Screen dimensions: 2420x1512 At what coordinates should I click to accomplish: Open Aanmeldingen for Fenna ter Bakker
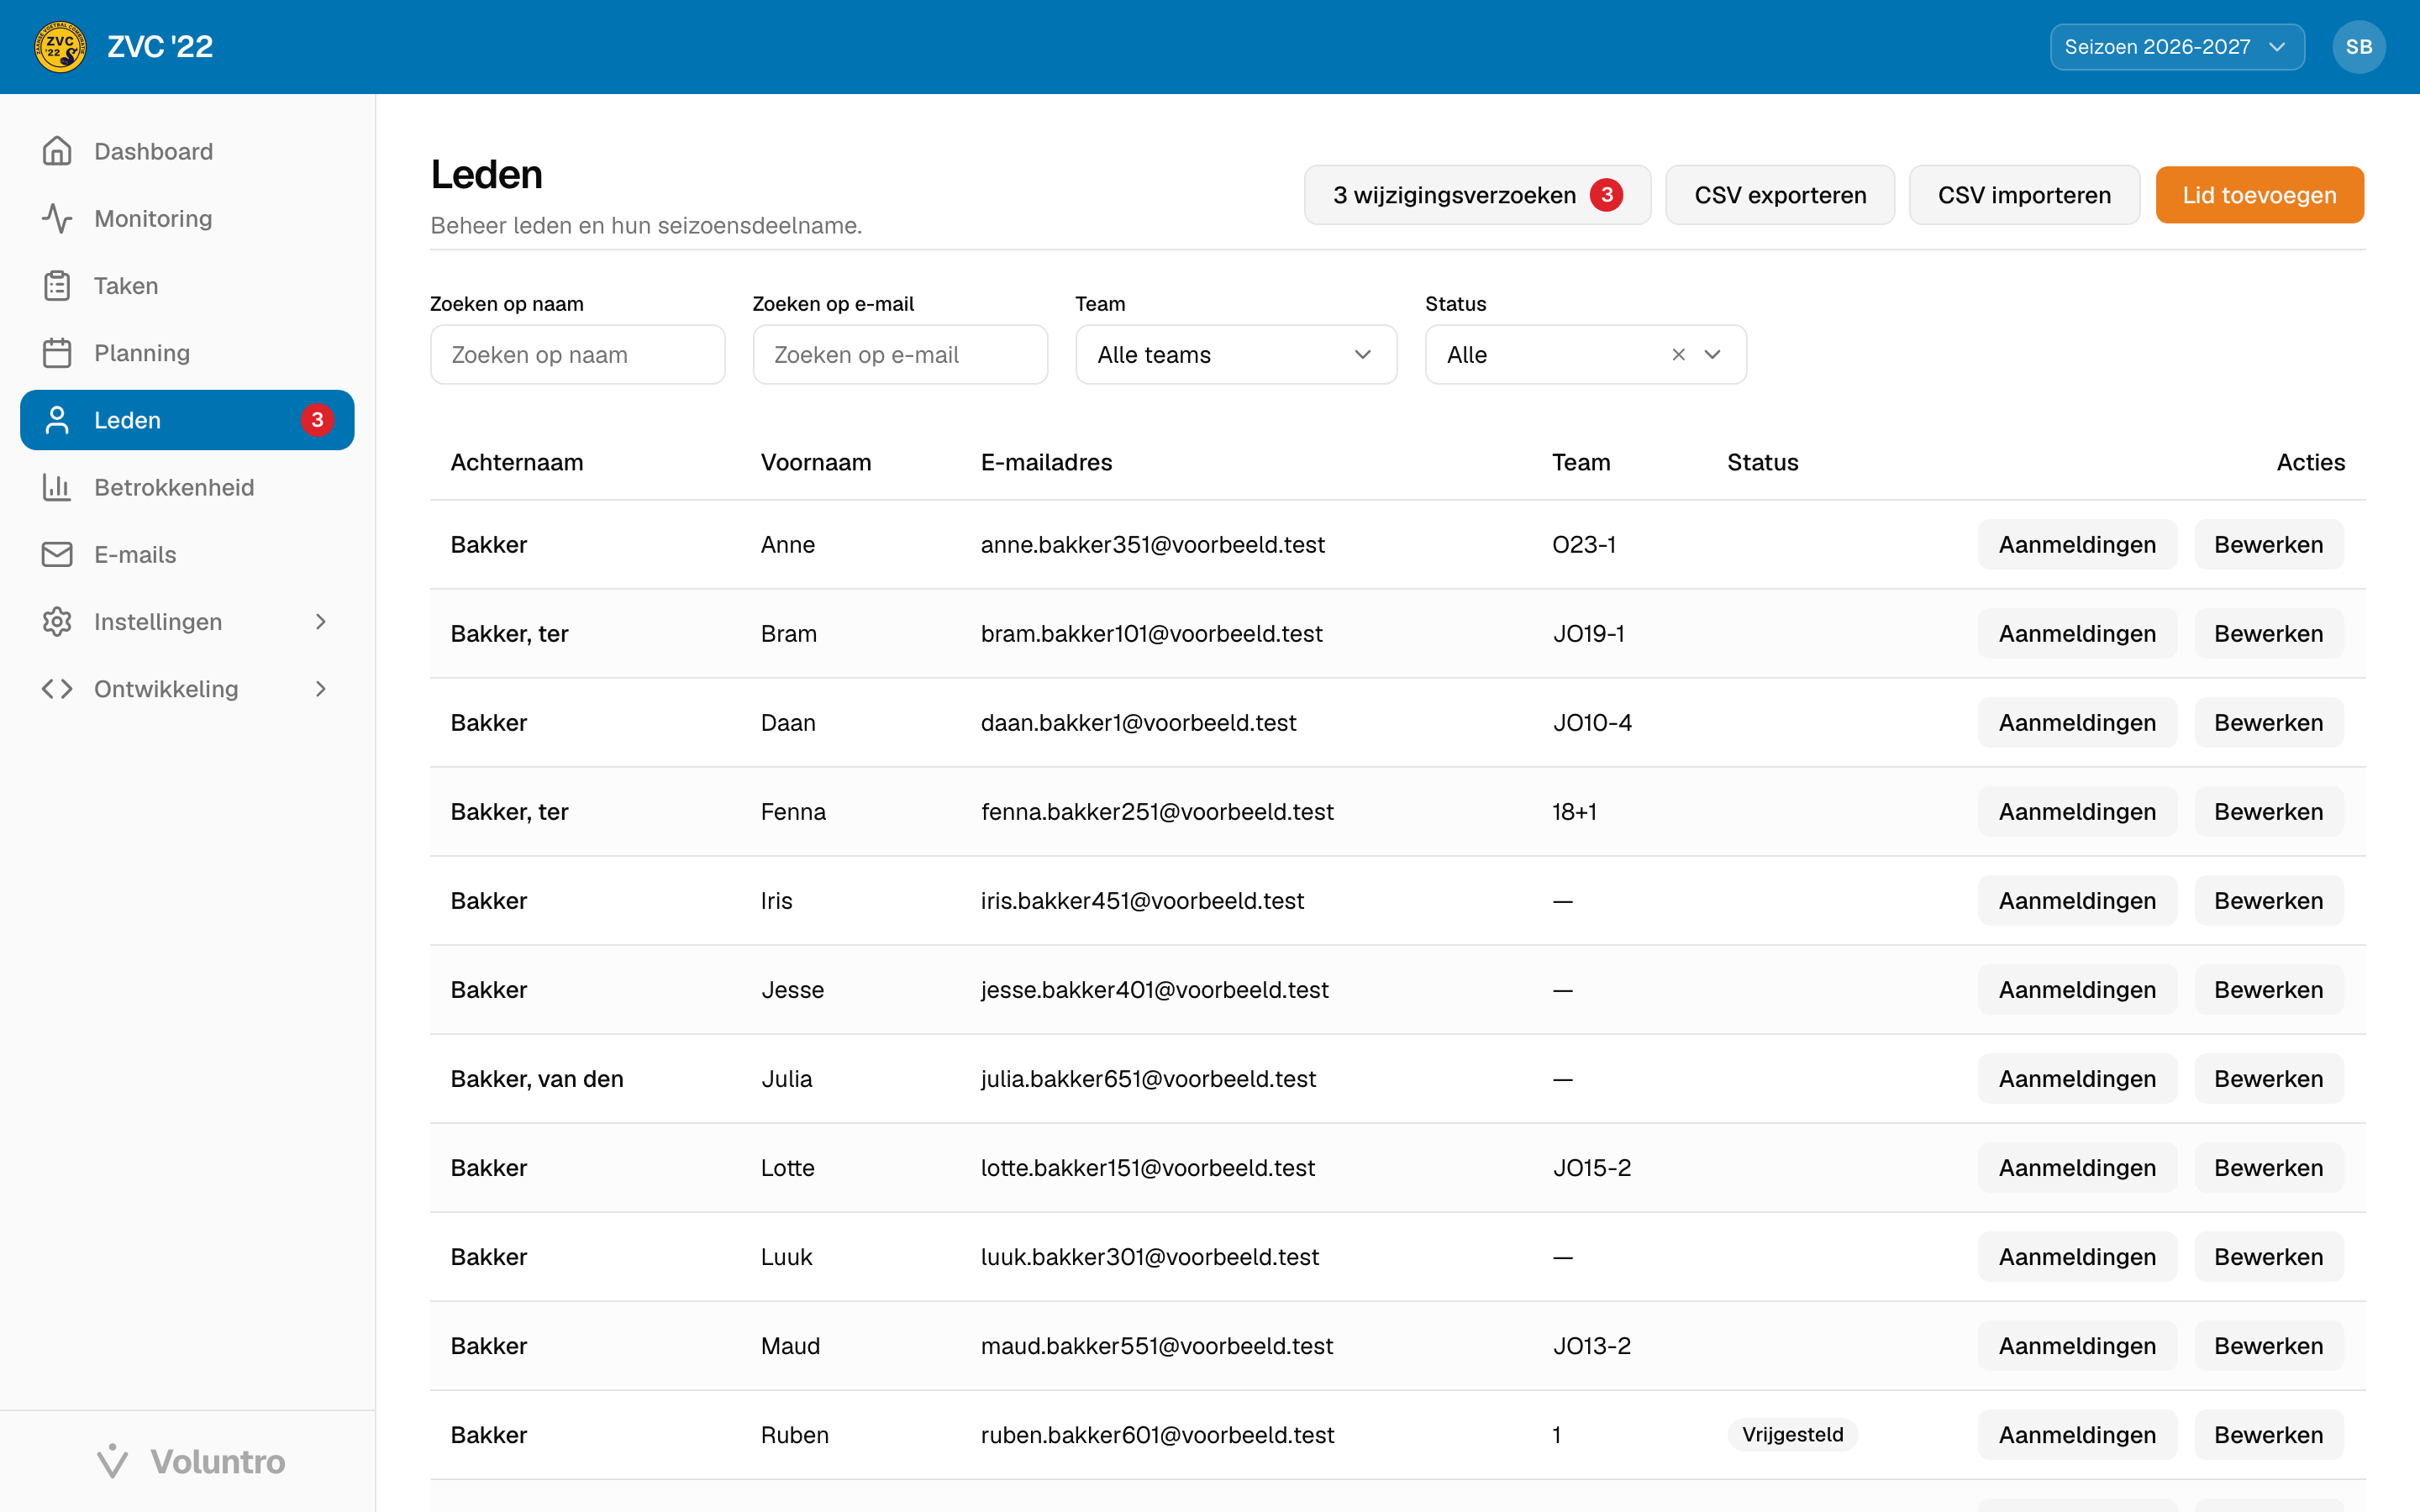[x=2077, y=811]
